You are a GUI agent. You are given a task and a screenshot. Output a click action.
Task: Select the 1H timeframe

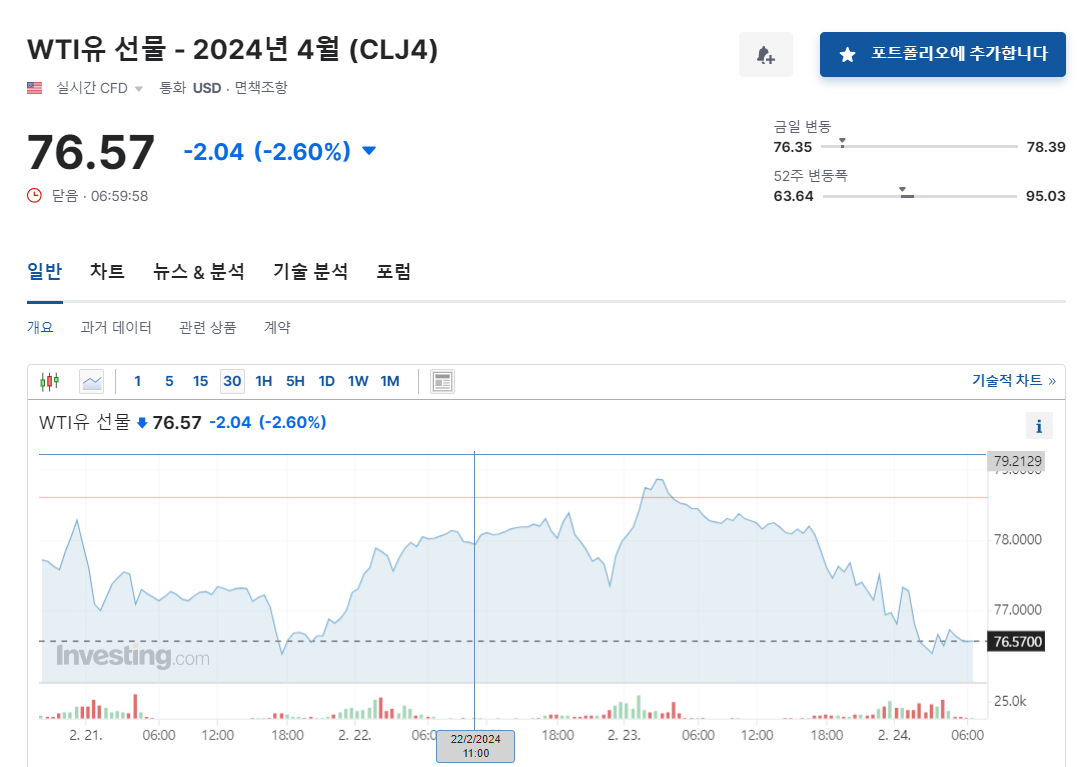tap(263, 381)
